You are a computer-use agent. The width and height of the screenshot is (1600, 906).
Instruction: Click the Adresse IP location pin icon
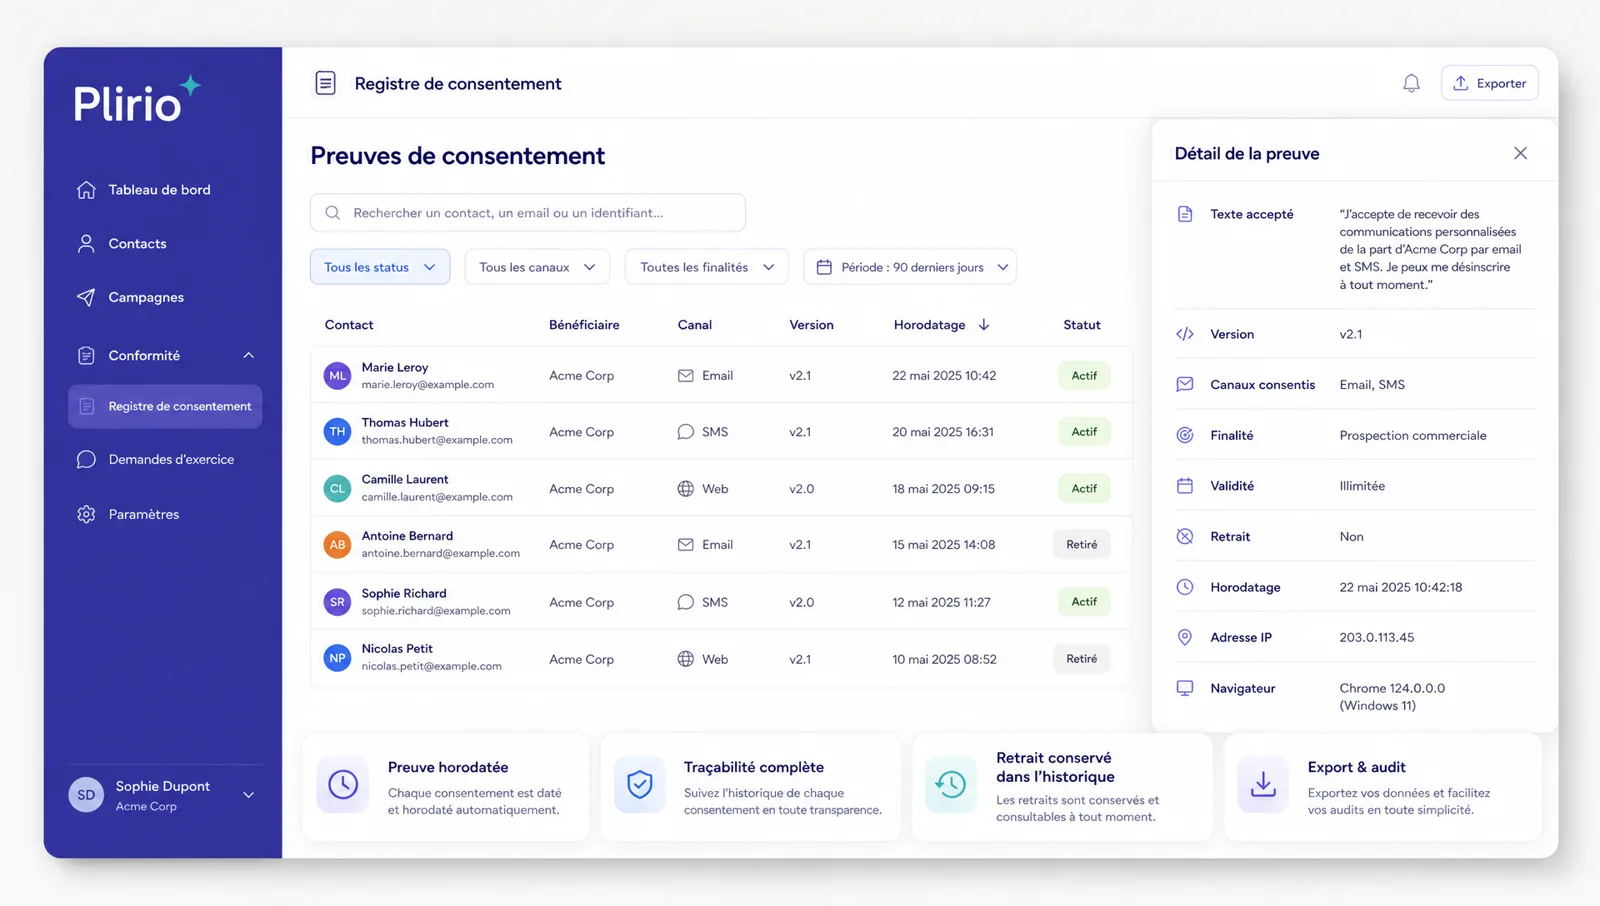click(x=1185, y=637)
